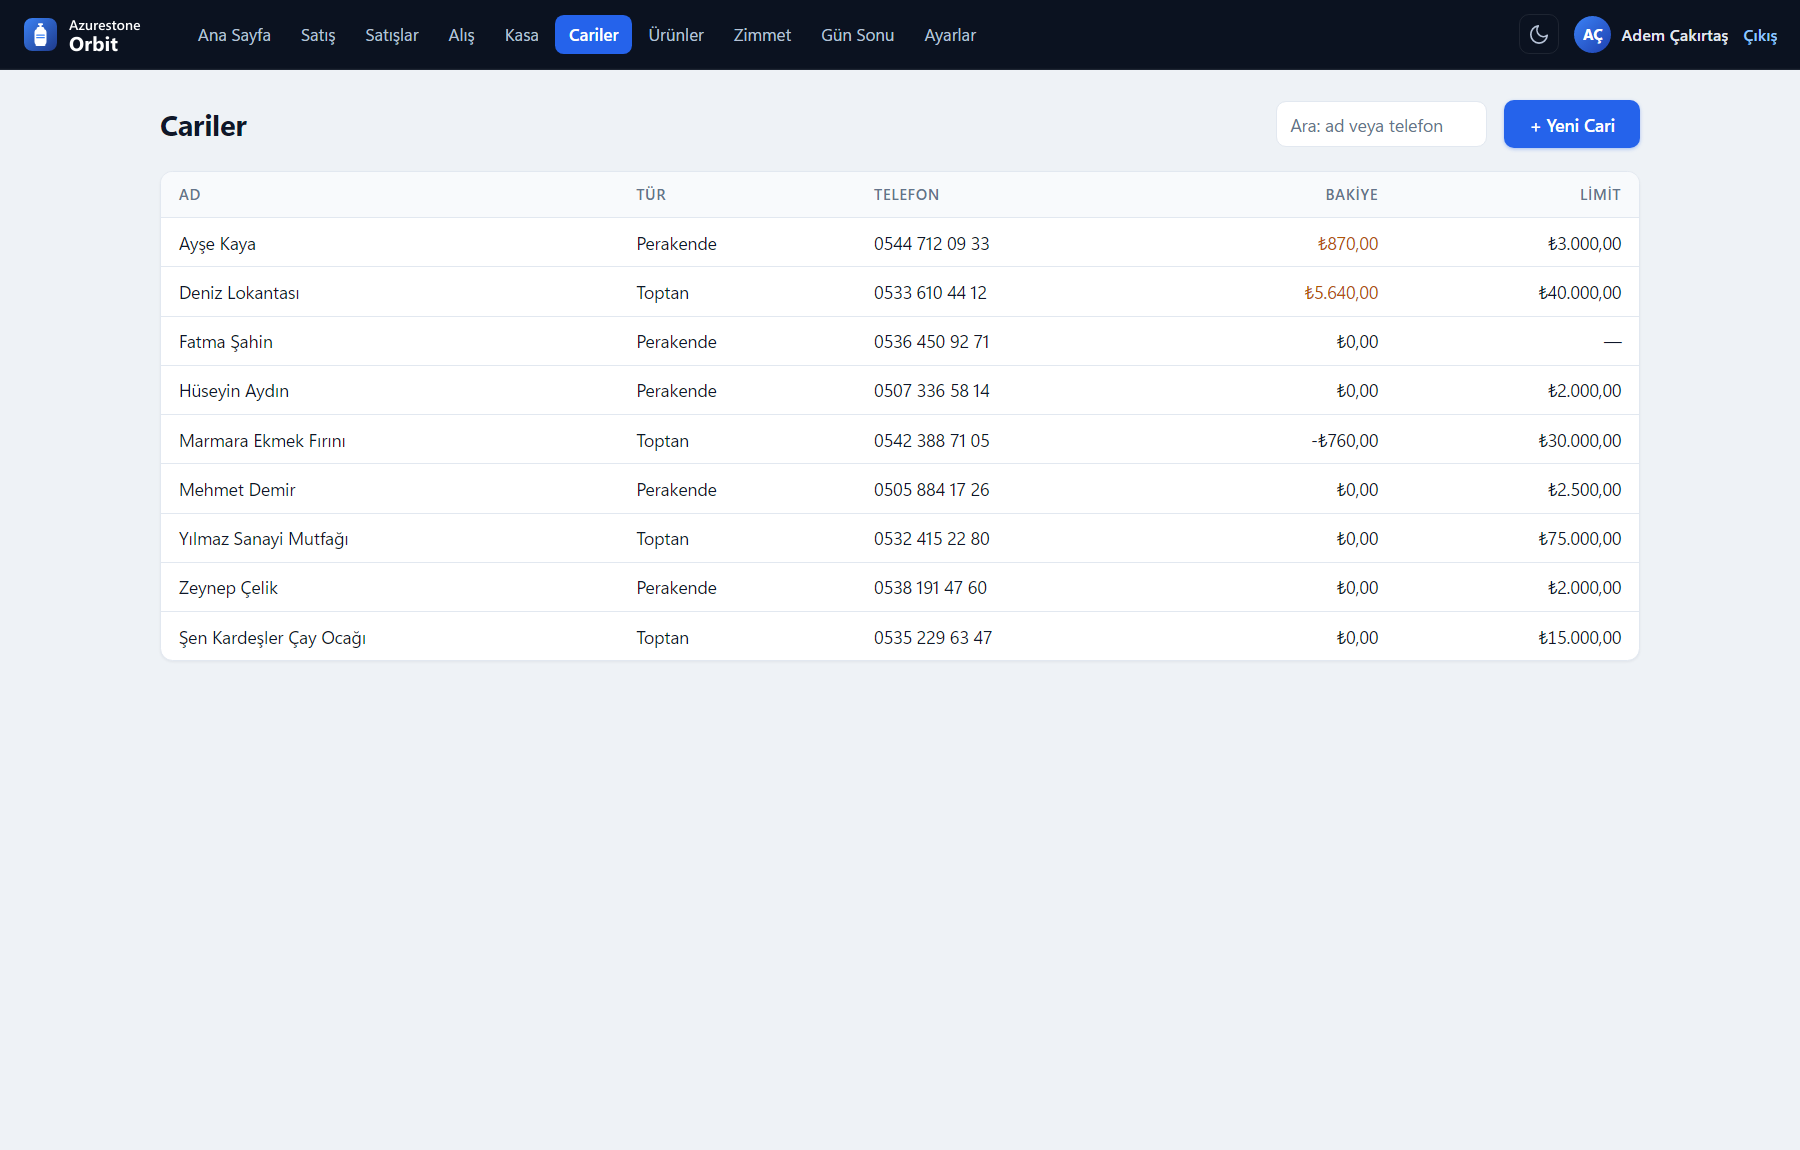
Task: Click the ₺15.000,00 limit value
Action: click(1580, 638)
